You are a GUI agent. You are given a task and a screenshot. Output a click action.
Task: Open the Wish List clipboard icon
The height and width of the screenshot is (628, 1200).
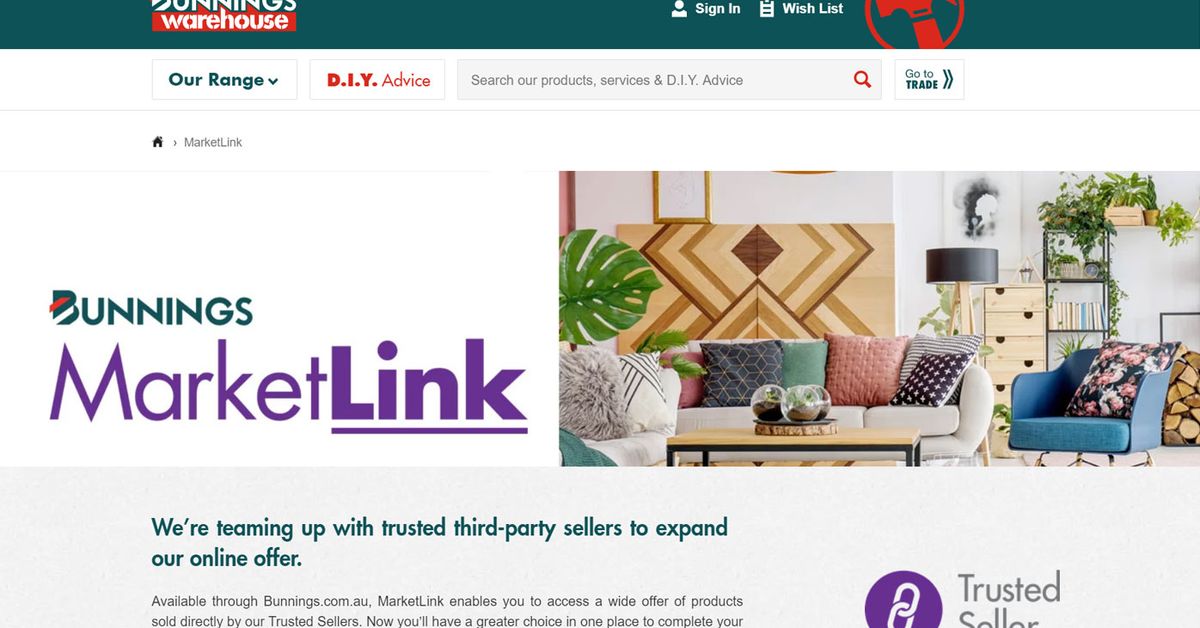tap(767, 9)
